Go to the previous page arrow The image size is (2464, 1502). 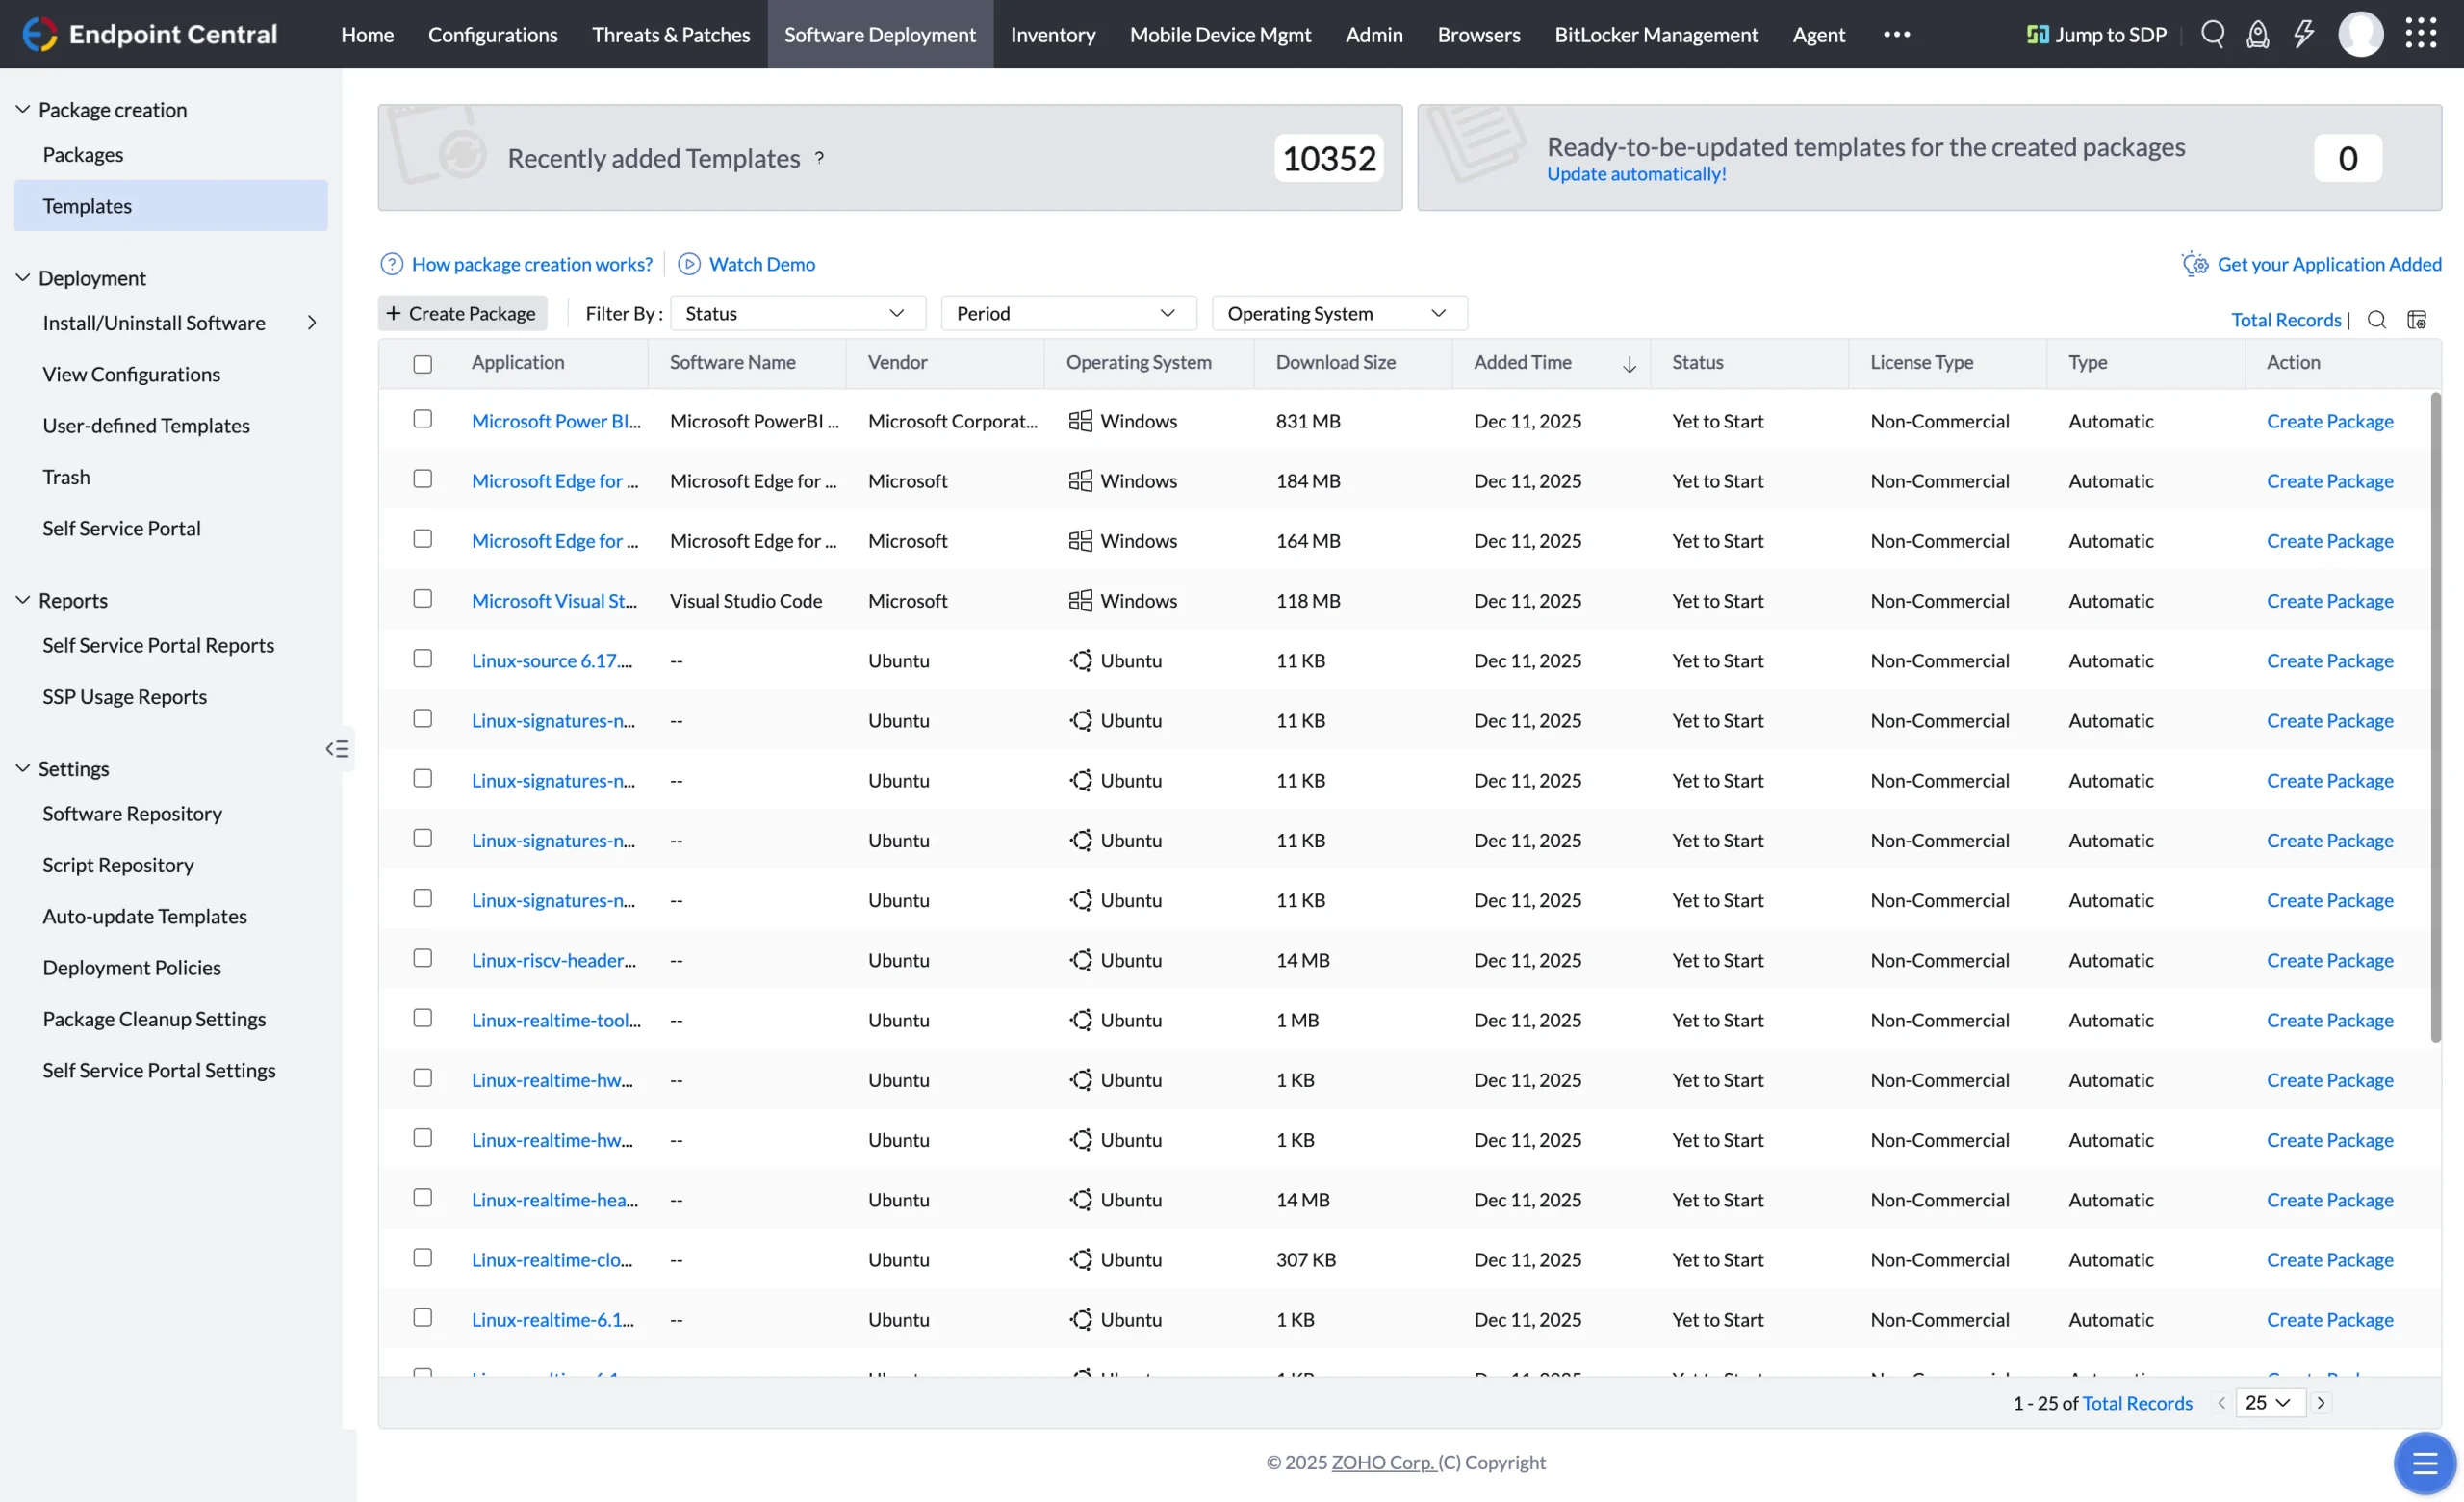click(2221, 1403)
